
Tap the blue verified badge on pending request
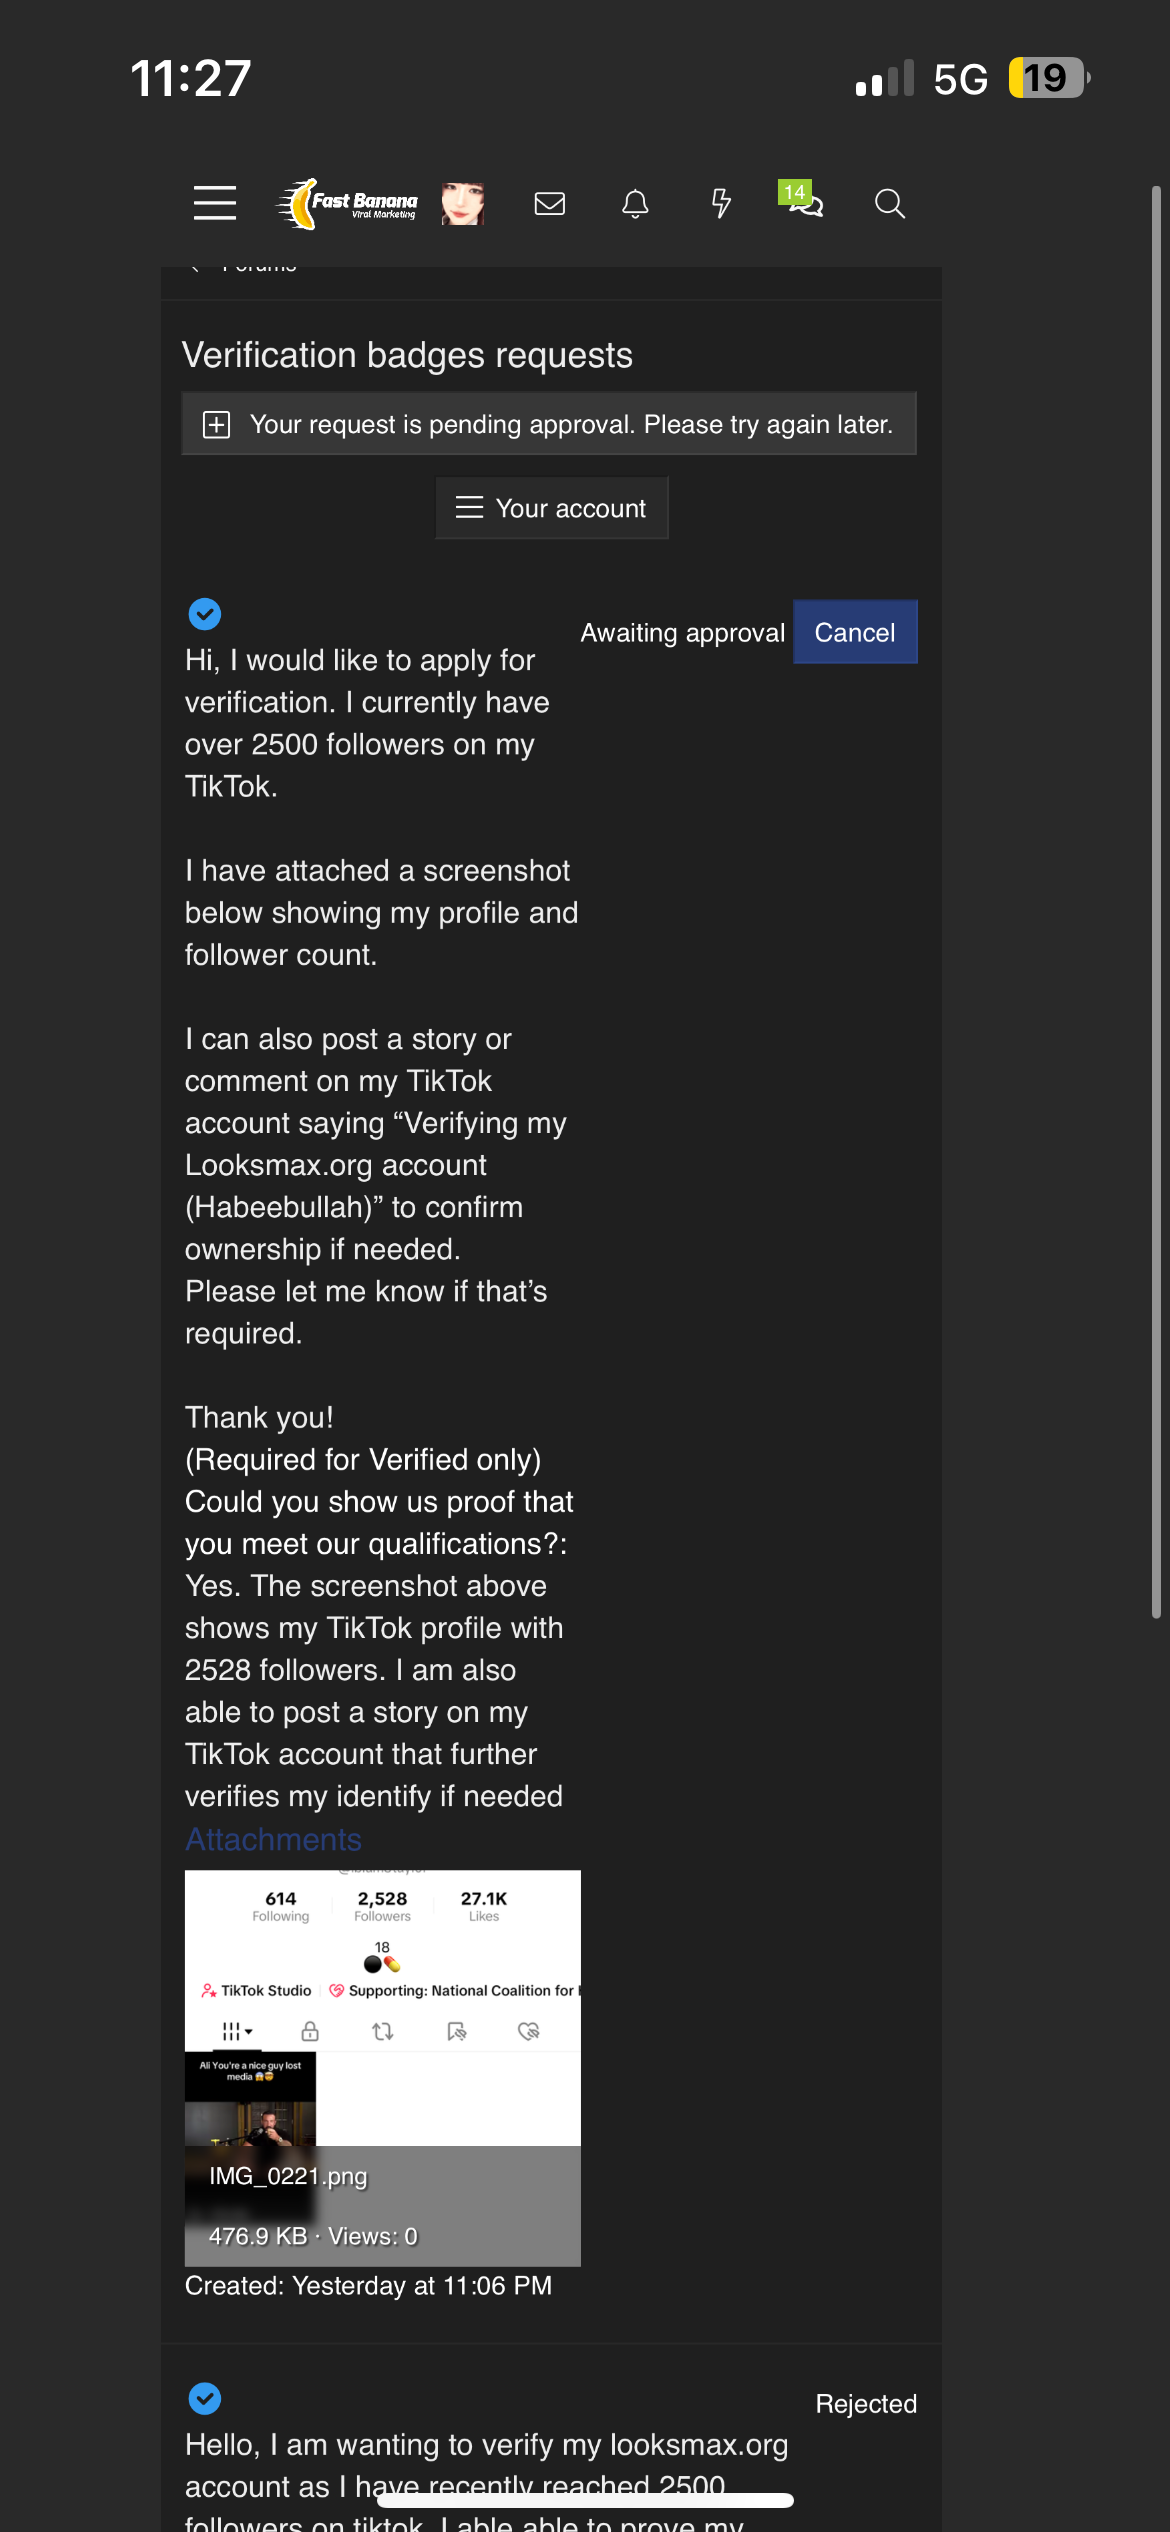[205, 613]
